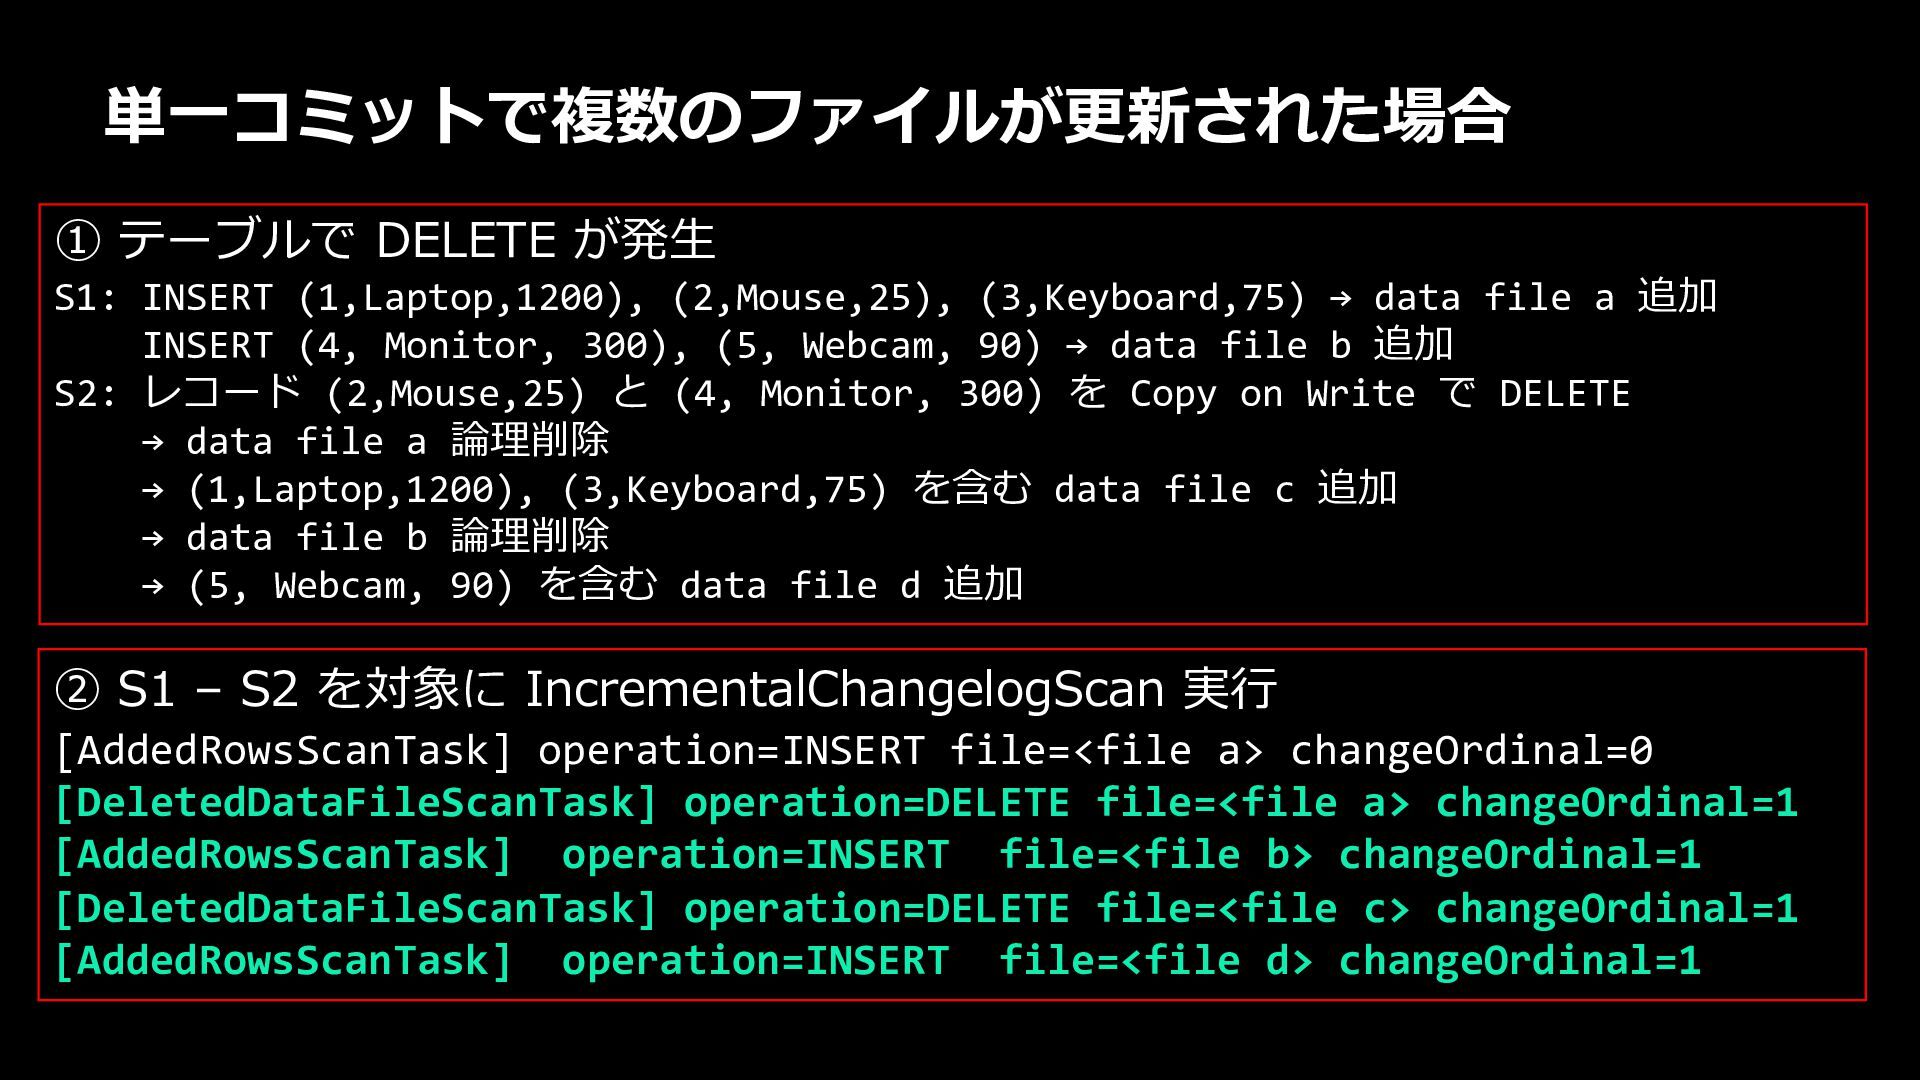
Task: Click the arrow before data file d line
Action: (x=153, y=586)
